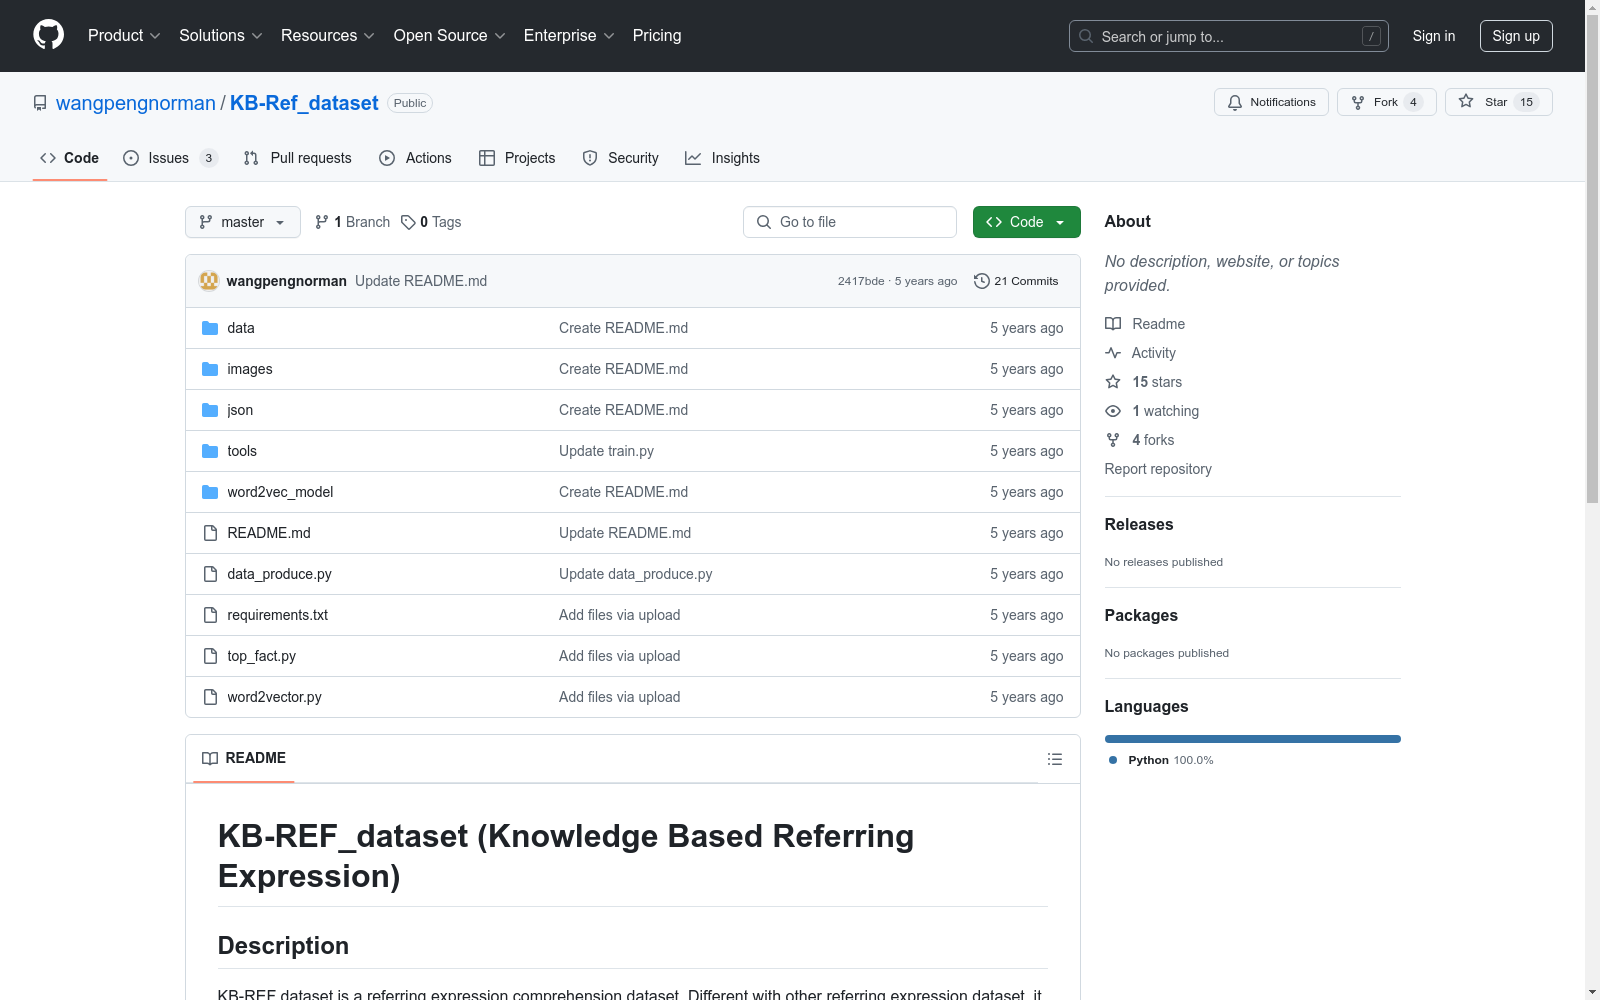This screenshot has height=1000, width=1600.
Task: View 21 Commits history
Action: (1016, 281)
